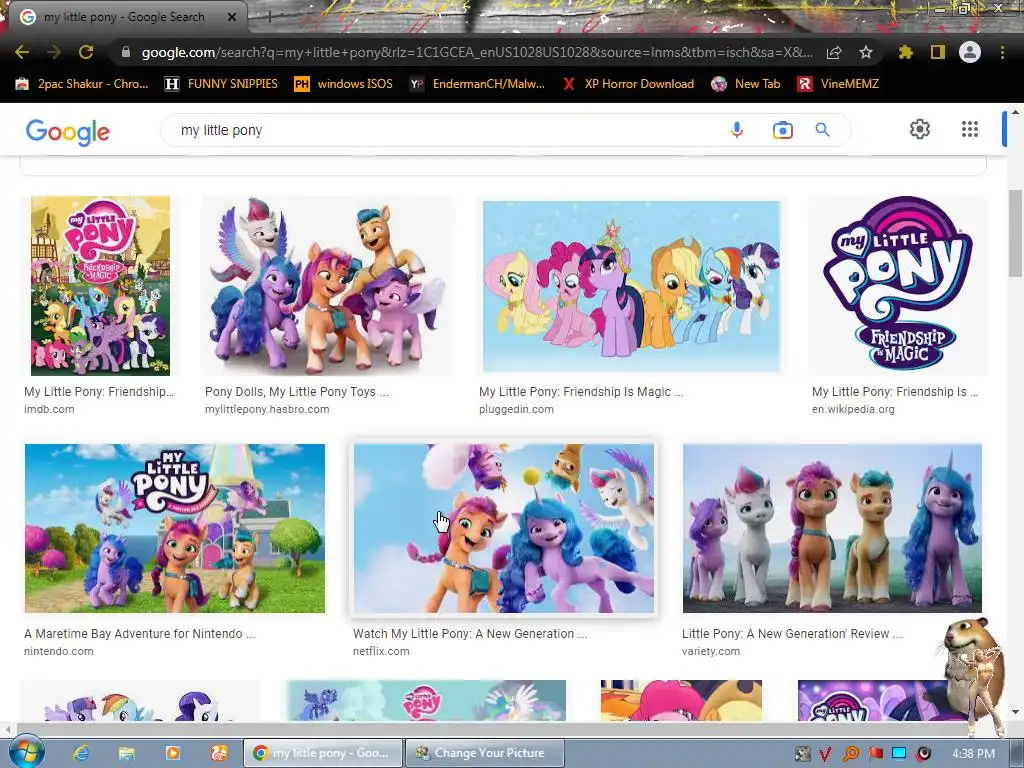The image size is (1024, 768).
Task: Open the Hasbro Pony Dolls thumbnail
Action: click(x=328, y=285)
